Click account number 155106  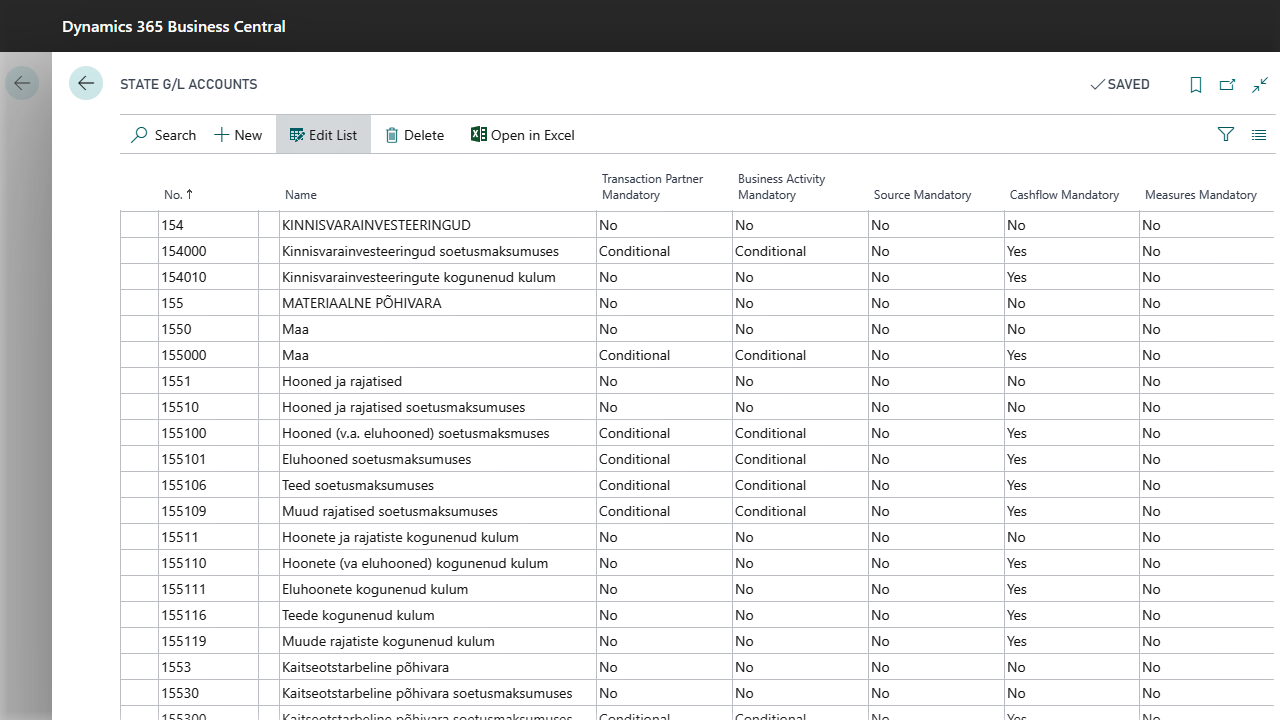point(208,485)
